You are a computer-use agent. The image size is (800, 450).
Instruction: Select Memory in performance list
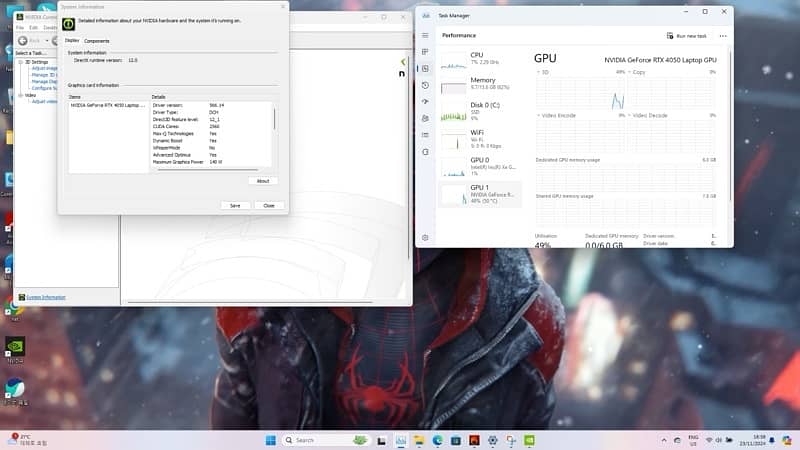(x=482, y=83)
